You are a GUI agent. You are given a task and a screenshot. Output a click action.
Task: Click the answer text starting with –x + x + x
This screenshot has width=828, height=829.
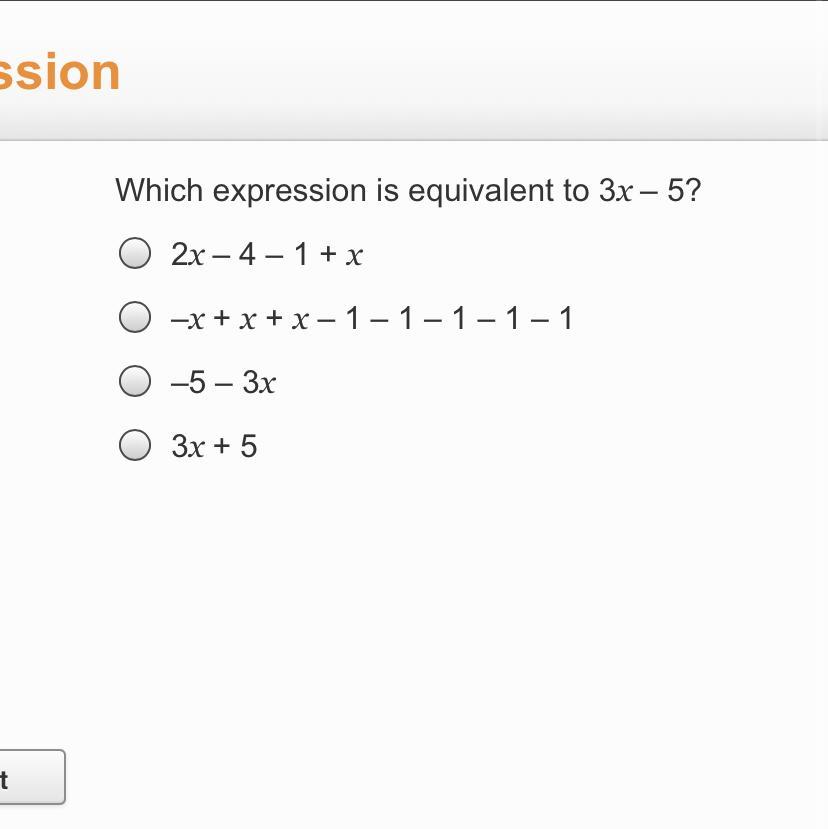tap(371, 319)
